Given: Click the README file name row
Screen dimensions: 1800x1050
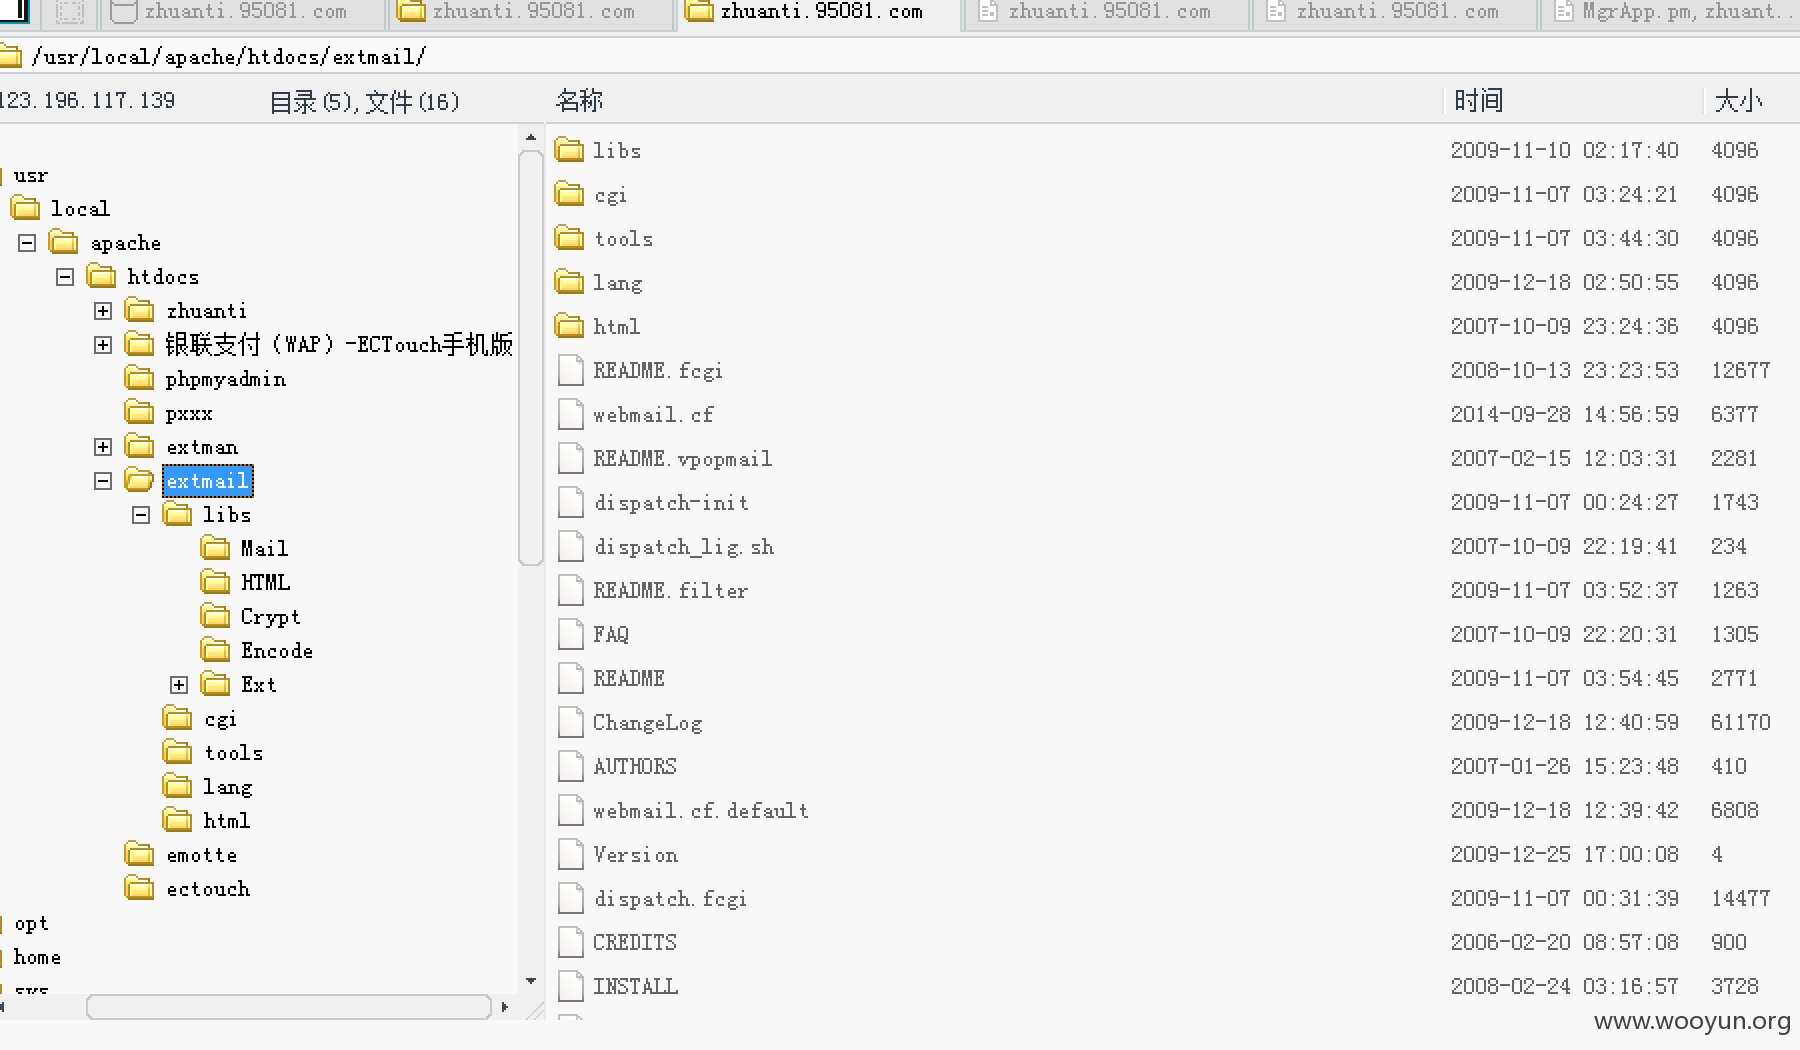Looking at the screenshot, I should [629, 678].
